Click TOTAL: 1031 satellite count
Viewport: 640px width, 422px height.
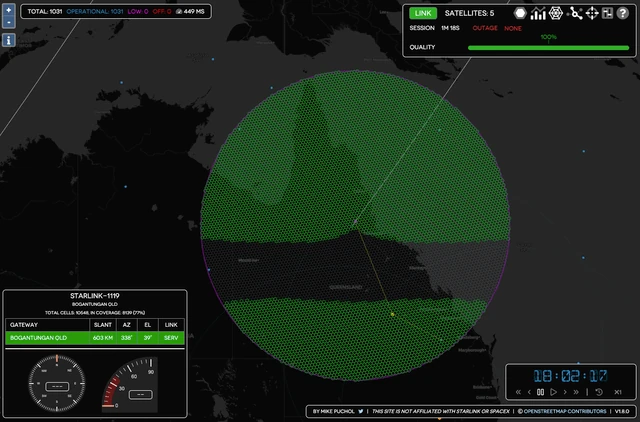[x=44, y=11]
